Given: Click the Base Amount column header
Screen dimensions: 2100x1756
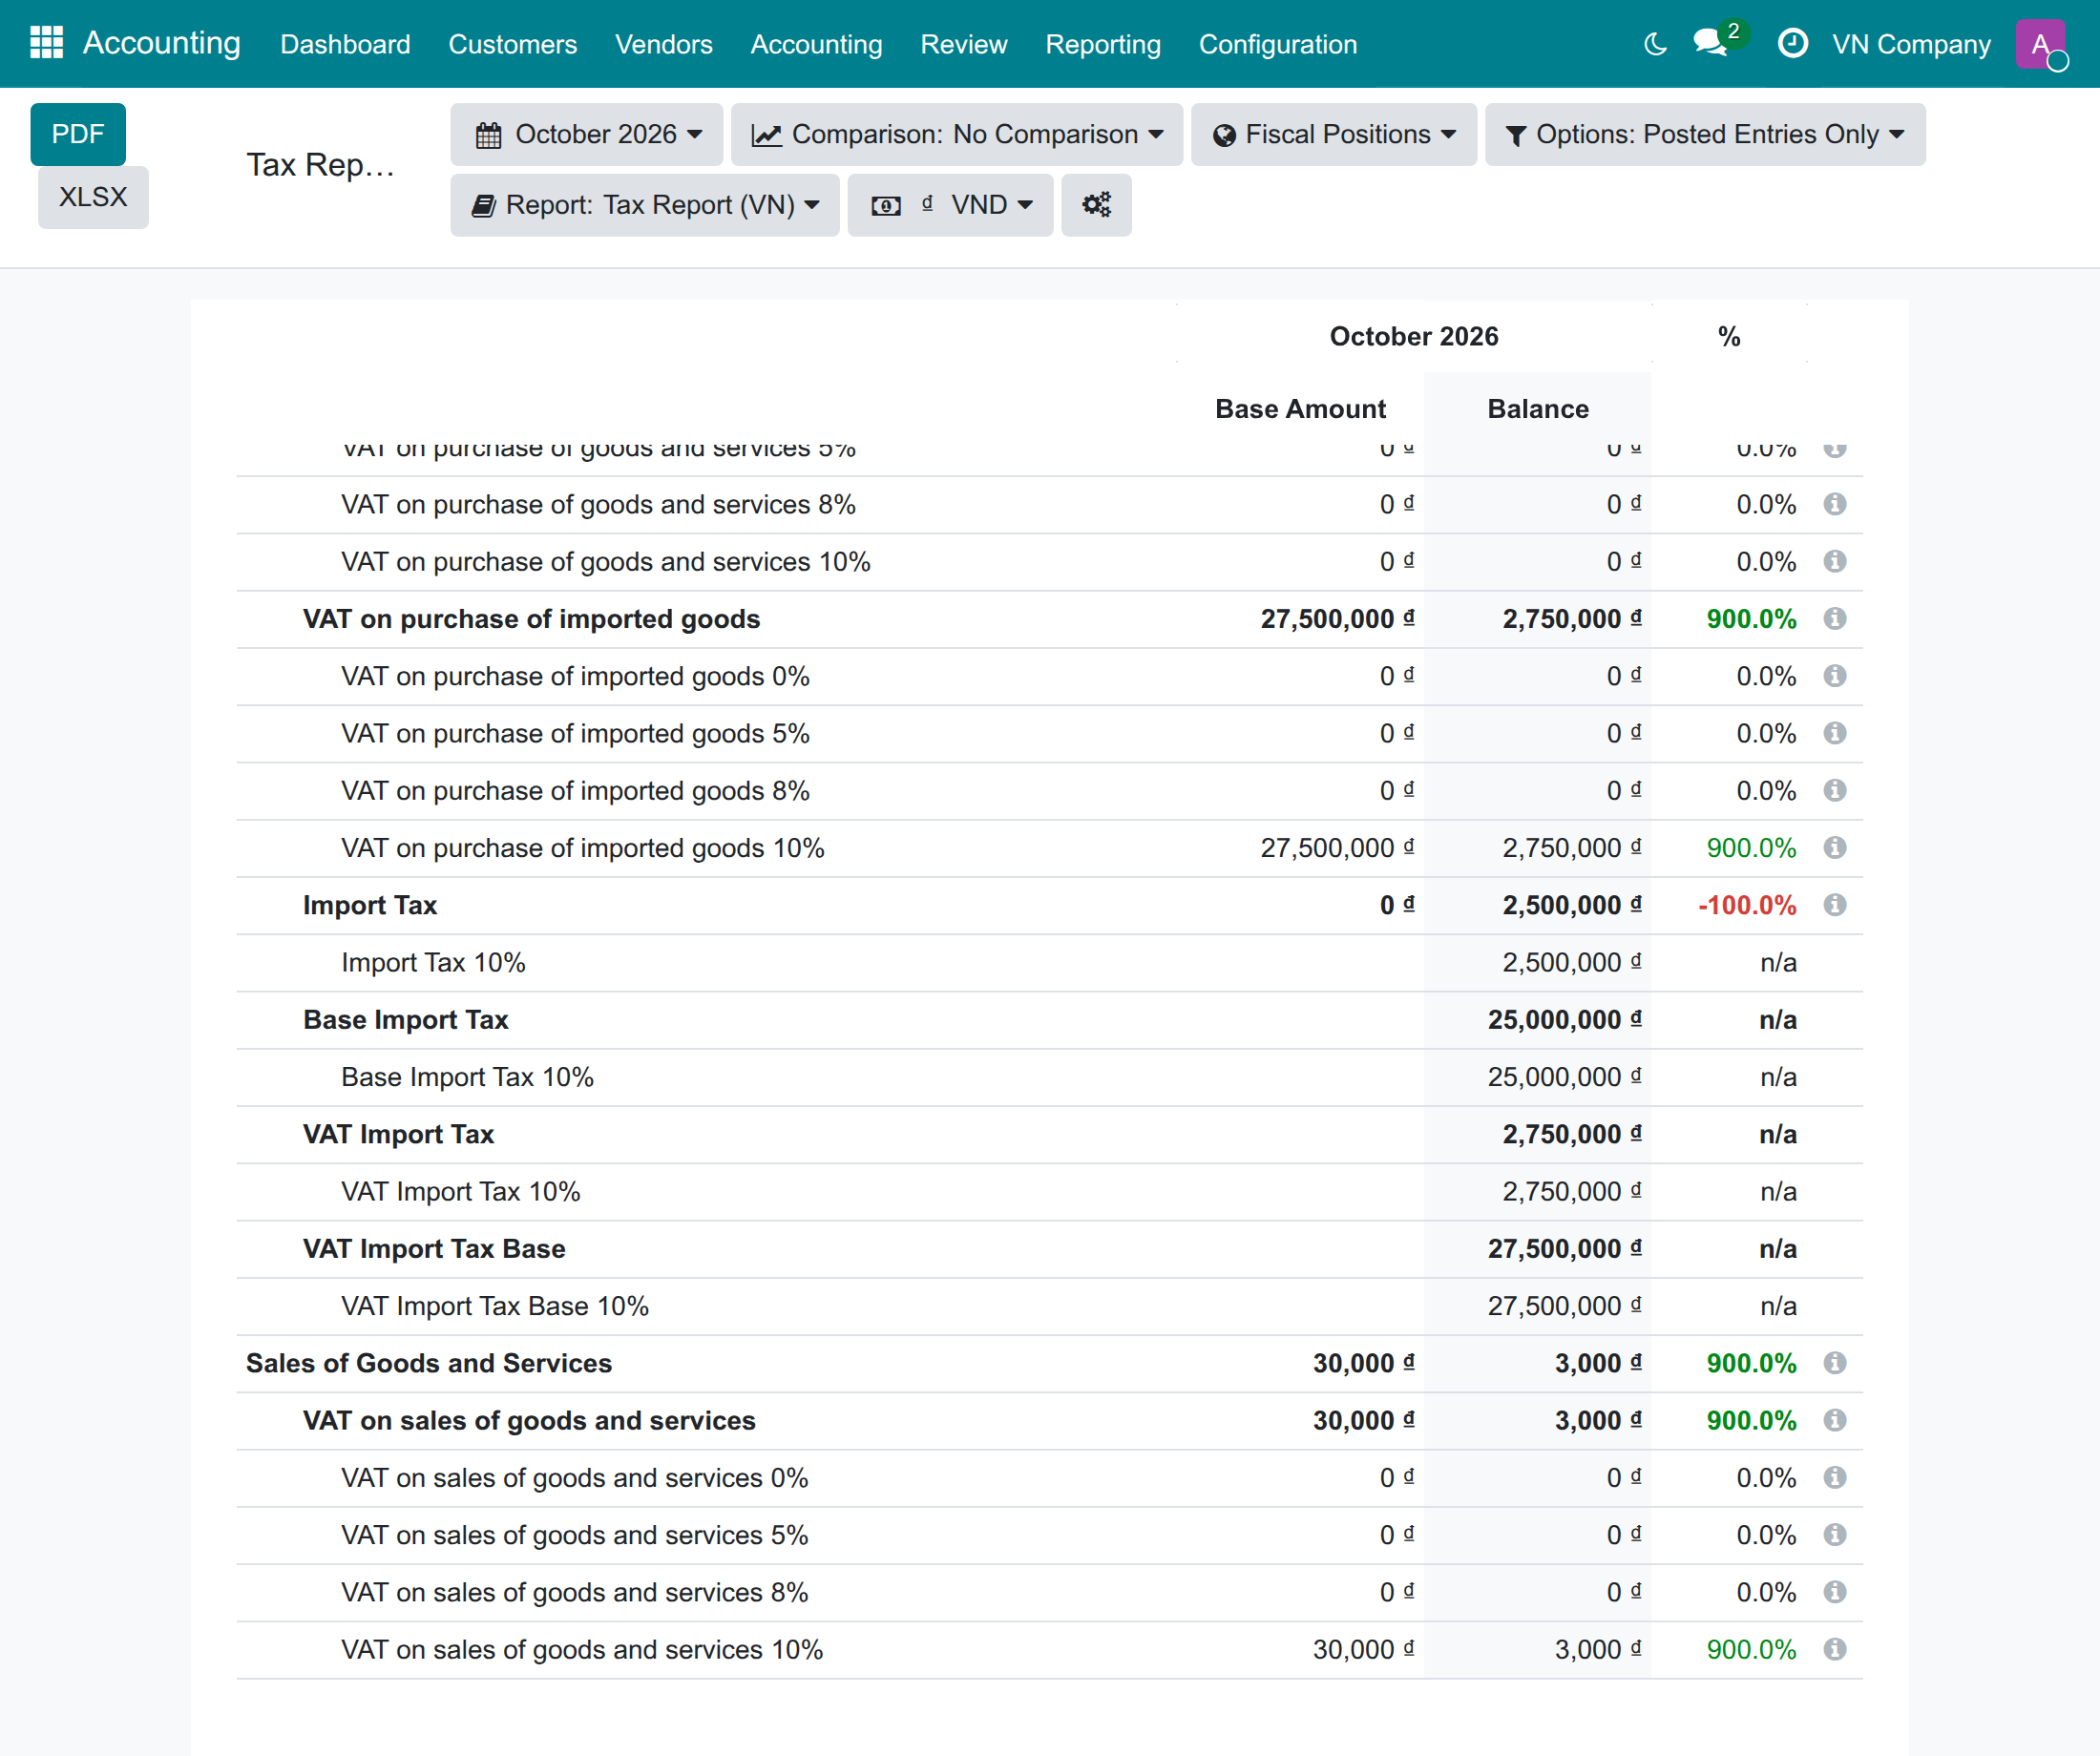Looking at the screenshot, I should (x=1300, y=409).
